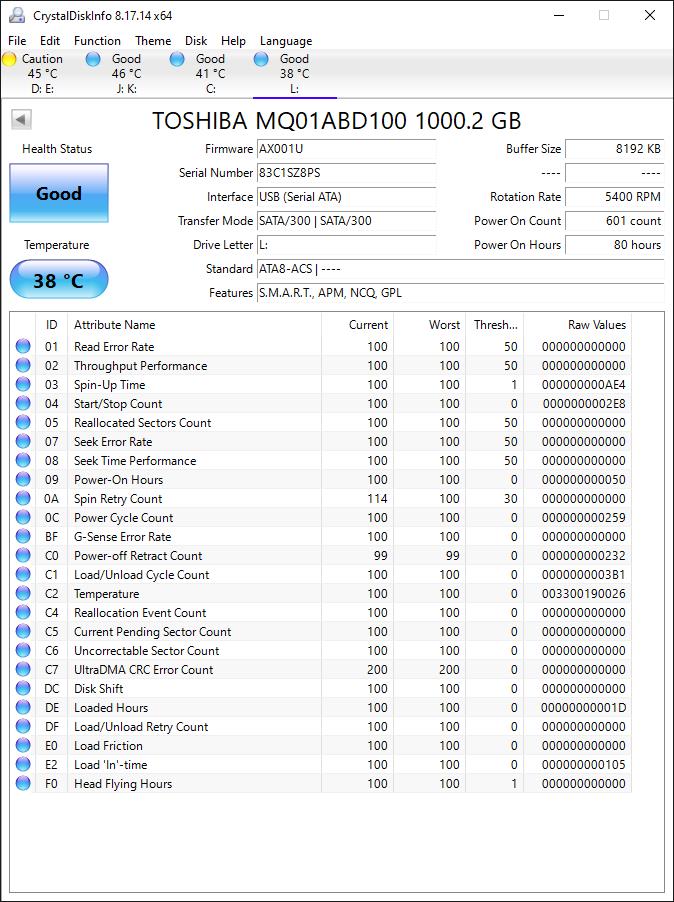This screenshot has height=902, width=674.
Task: Select the yellow Caution disk D: E: indicator
Action: [x=9, y=59]
